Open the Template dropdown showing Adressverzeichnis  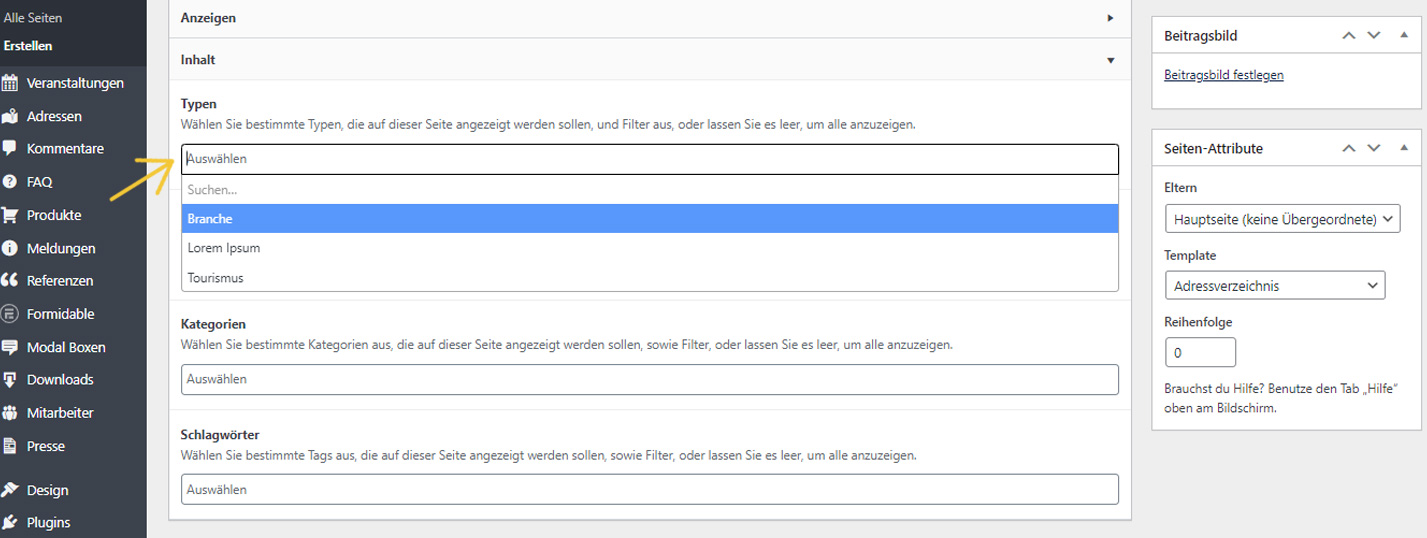point(1274,286)
